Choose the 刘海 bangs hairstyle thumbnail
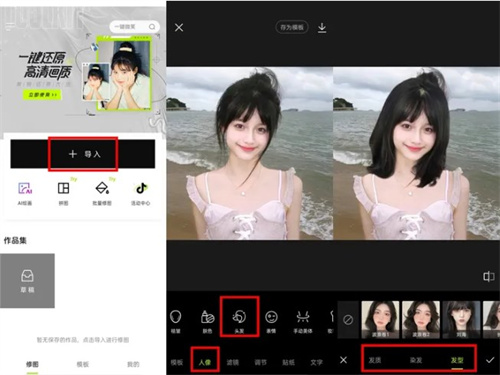Screen dimensions: 500x375 [x=461, y=320]
